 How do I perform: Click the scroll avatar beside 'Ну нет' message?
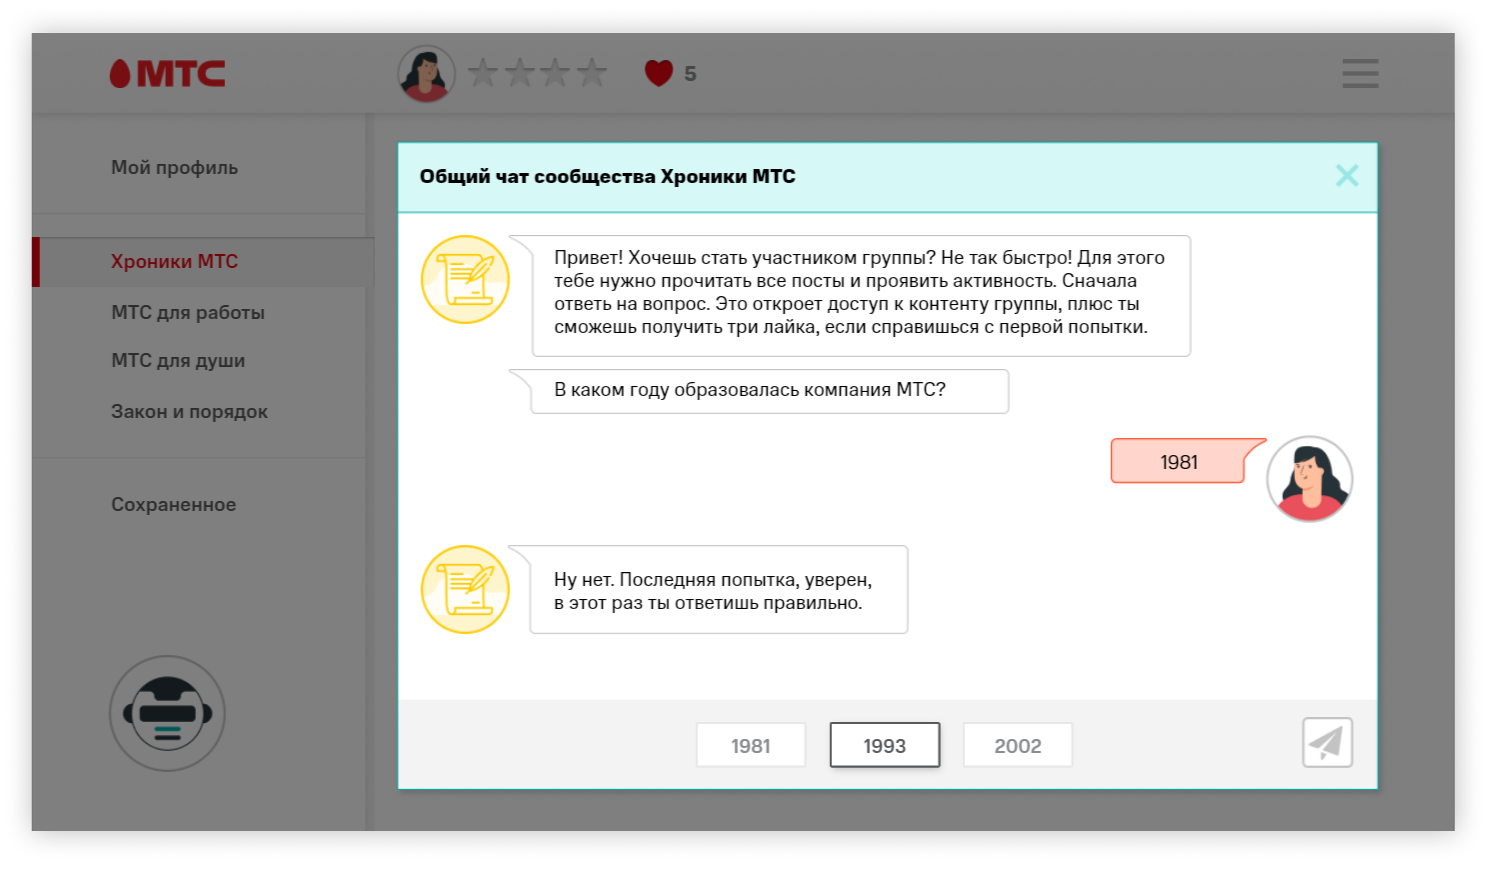tap(465, 589)
